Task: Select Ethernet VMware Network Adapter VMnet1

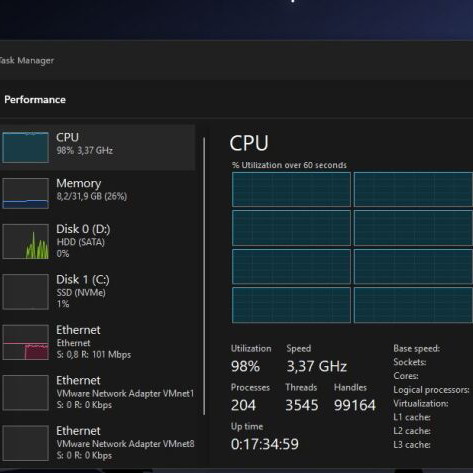Action: pyautogui.click(x=97, y=393)
